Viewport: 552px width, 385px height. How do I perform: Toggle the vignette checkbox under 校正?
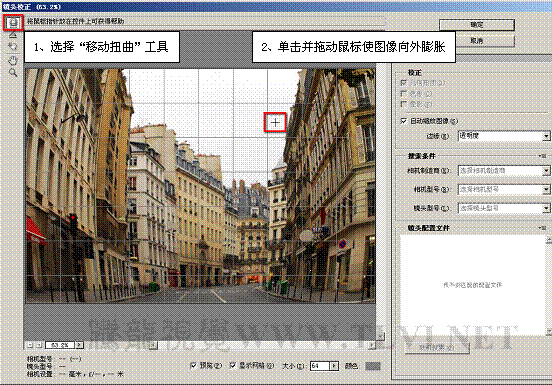[404, 104]
